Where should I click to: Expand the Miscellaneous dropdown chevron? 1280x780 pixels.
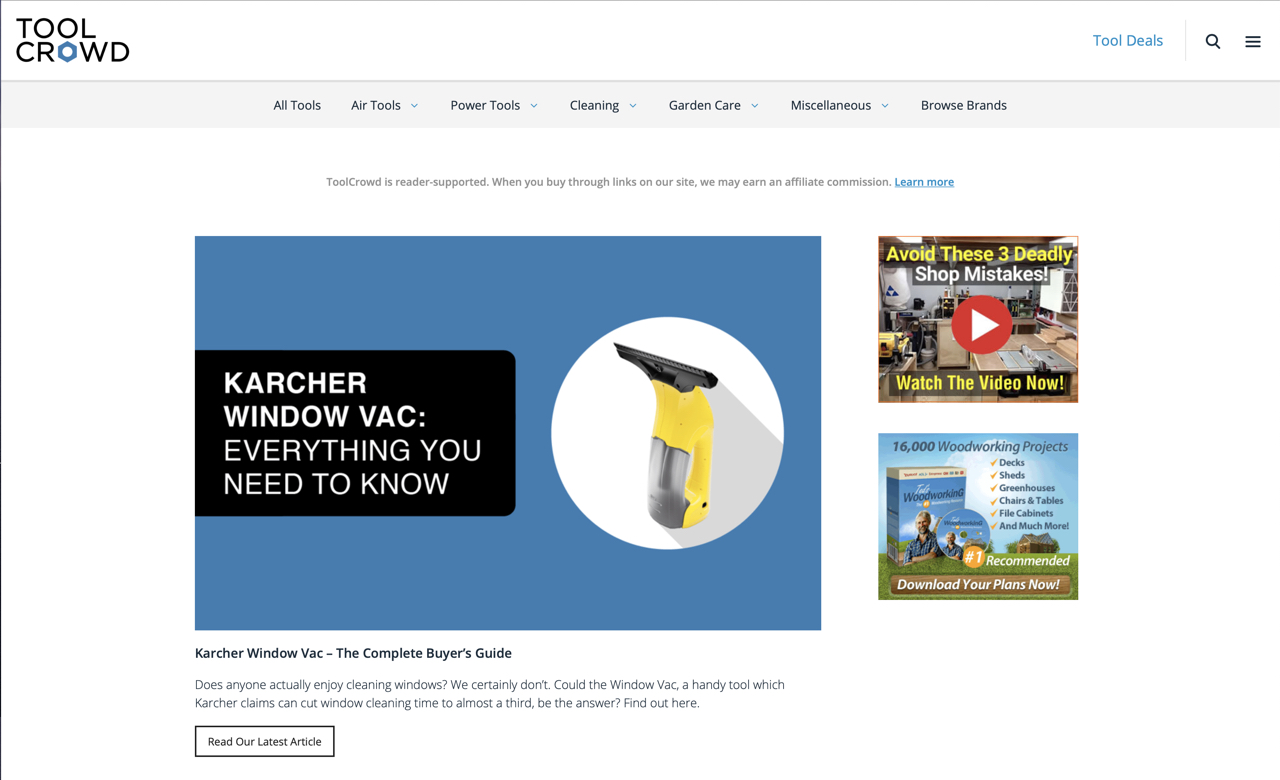click(x=885, y=106)
